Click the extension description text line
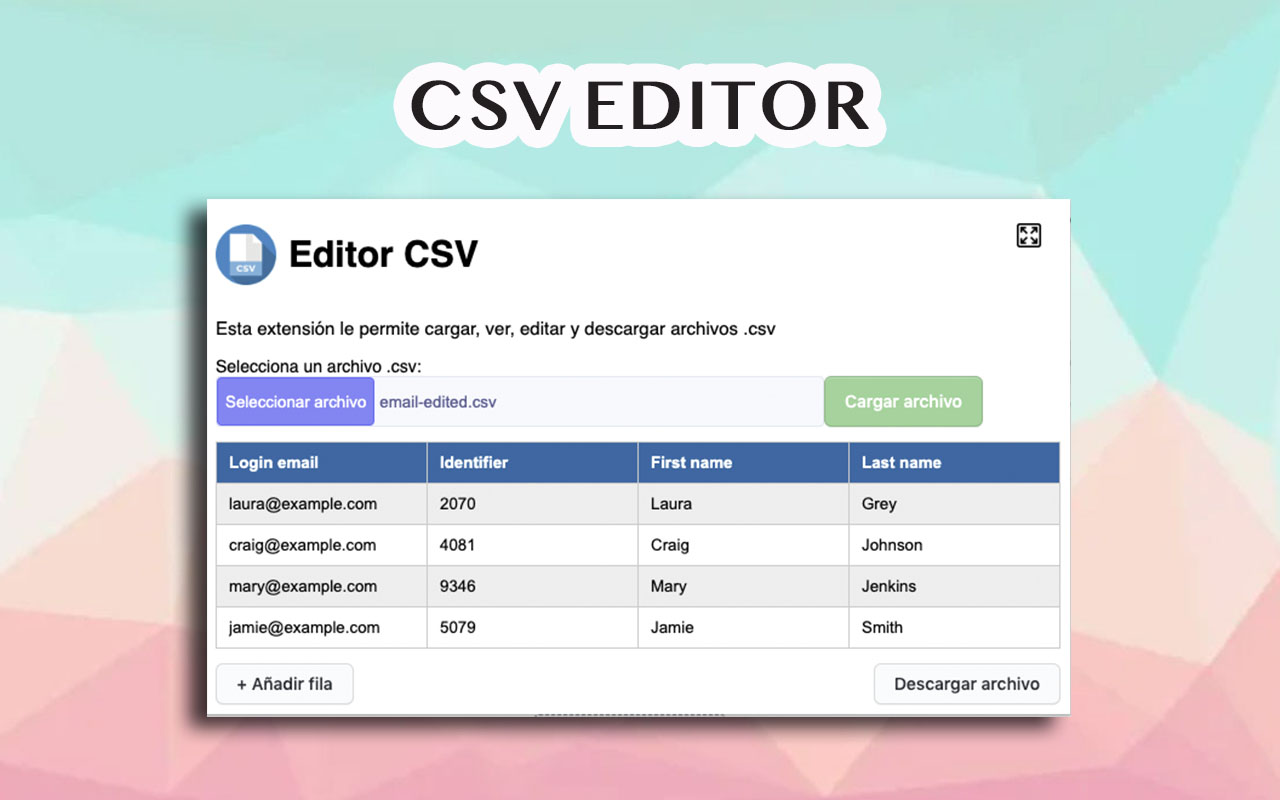The width and height of the screenshot is (1280, 800). point(496,329)
